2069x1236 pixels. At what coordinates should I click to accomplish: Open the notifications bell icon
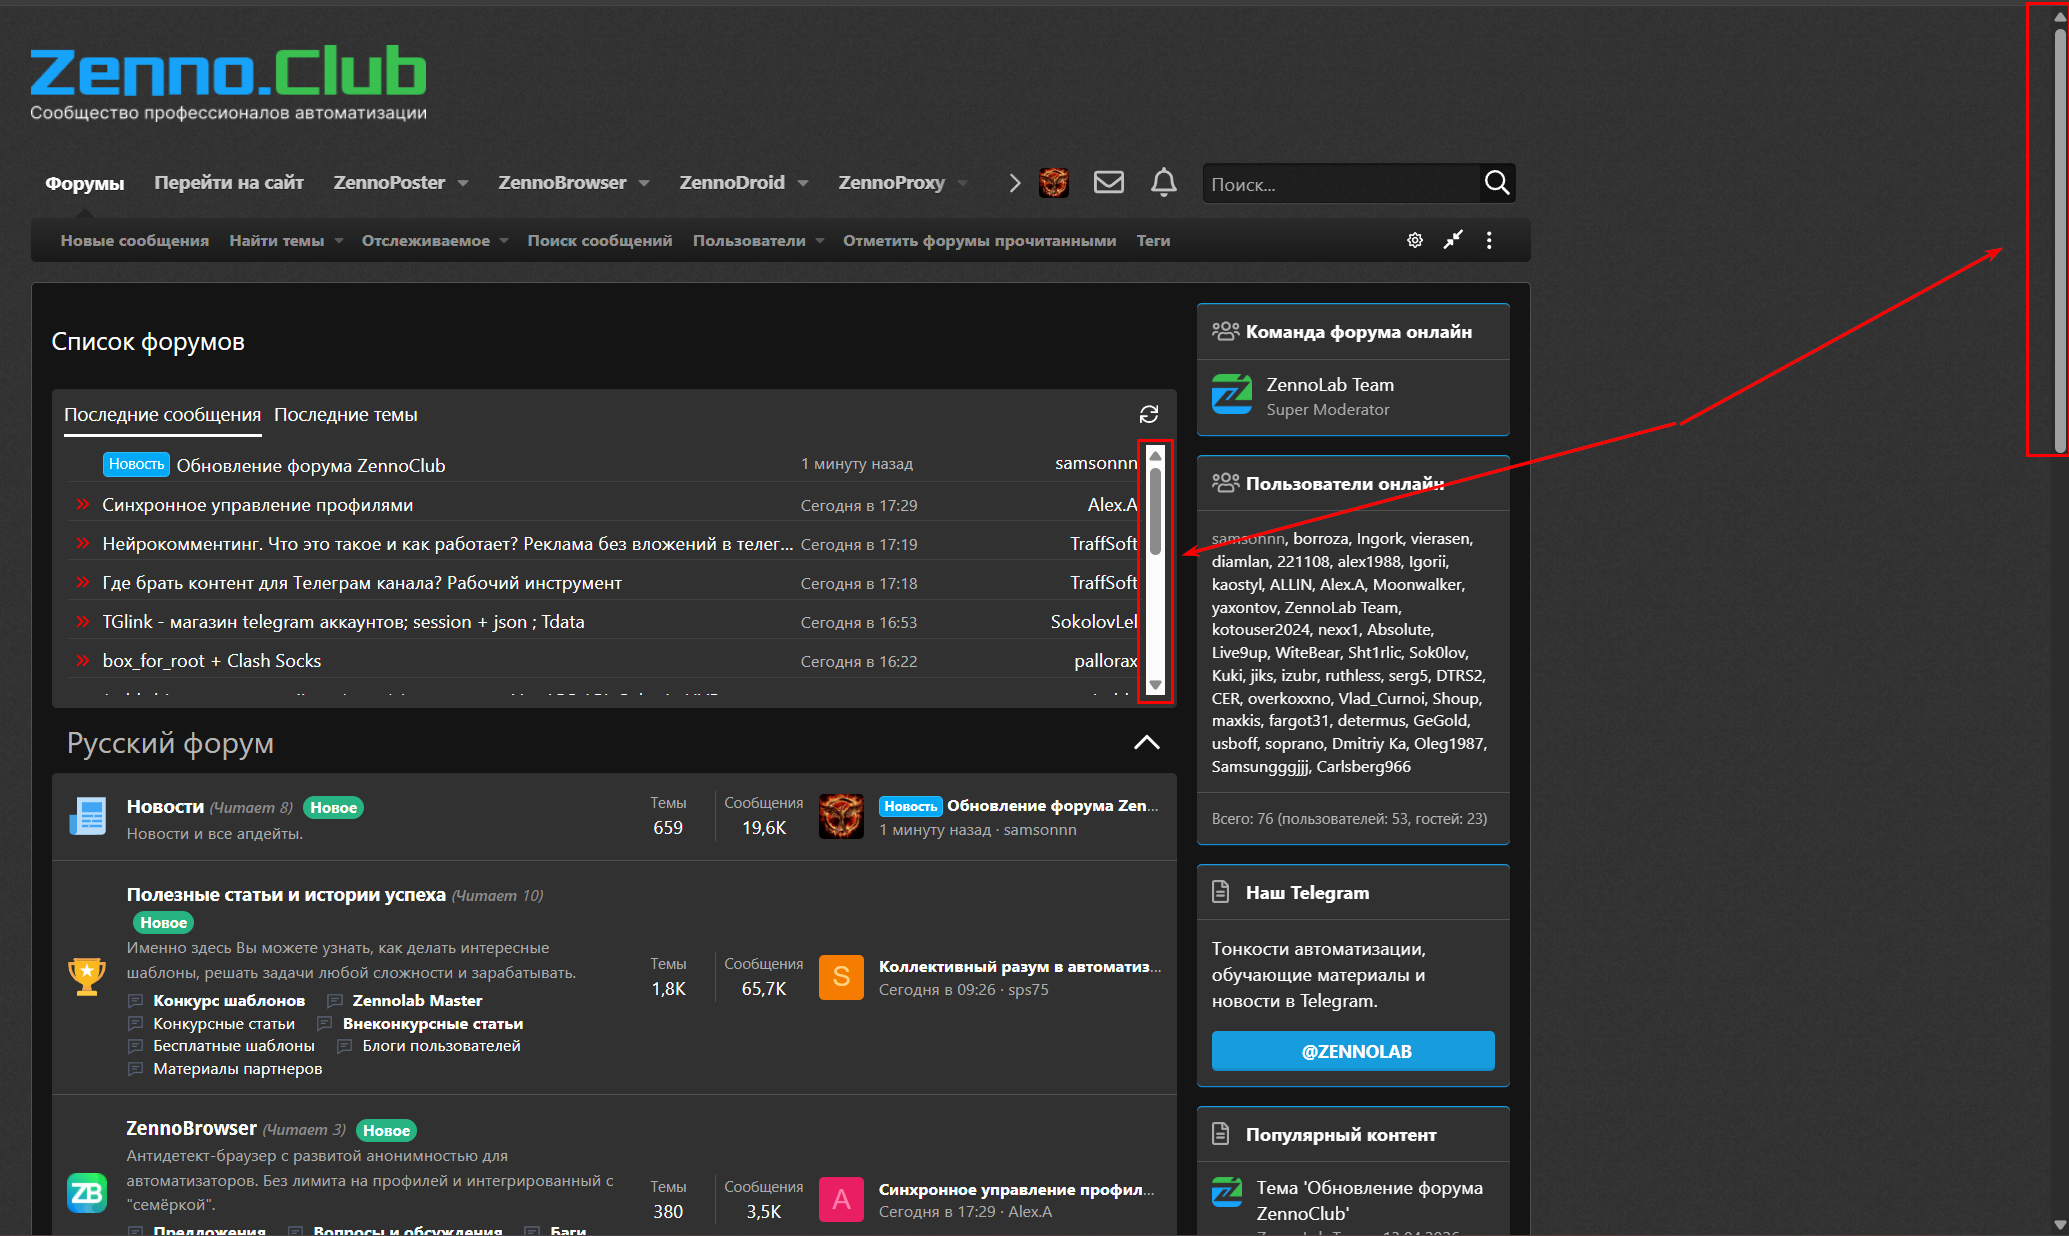pyautogui.click(x=1163, y=183)
